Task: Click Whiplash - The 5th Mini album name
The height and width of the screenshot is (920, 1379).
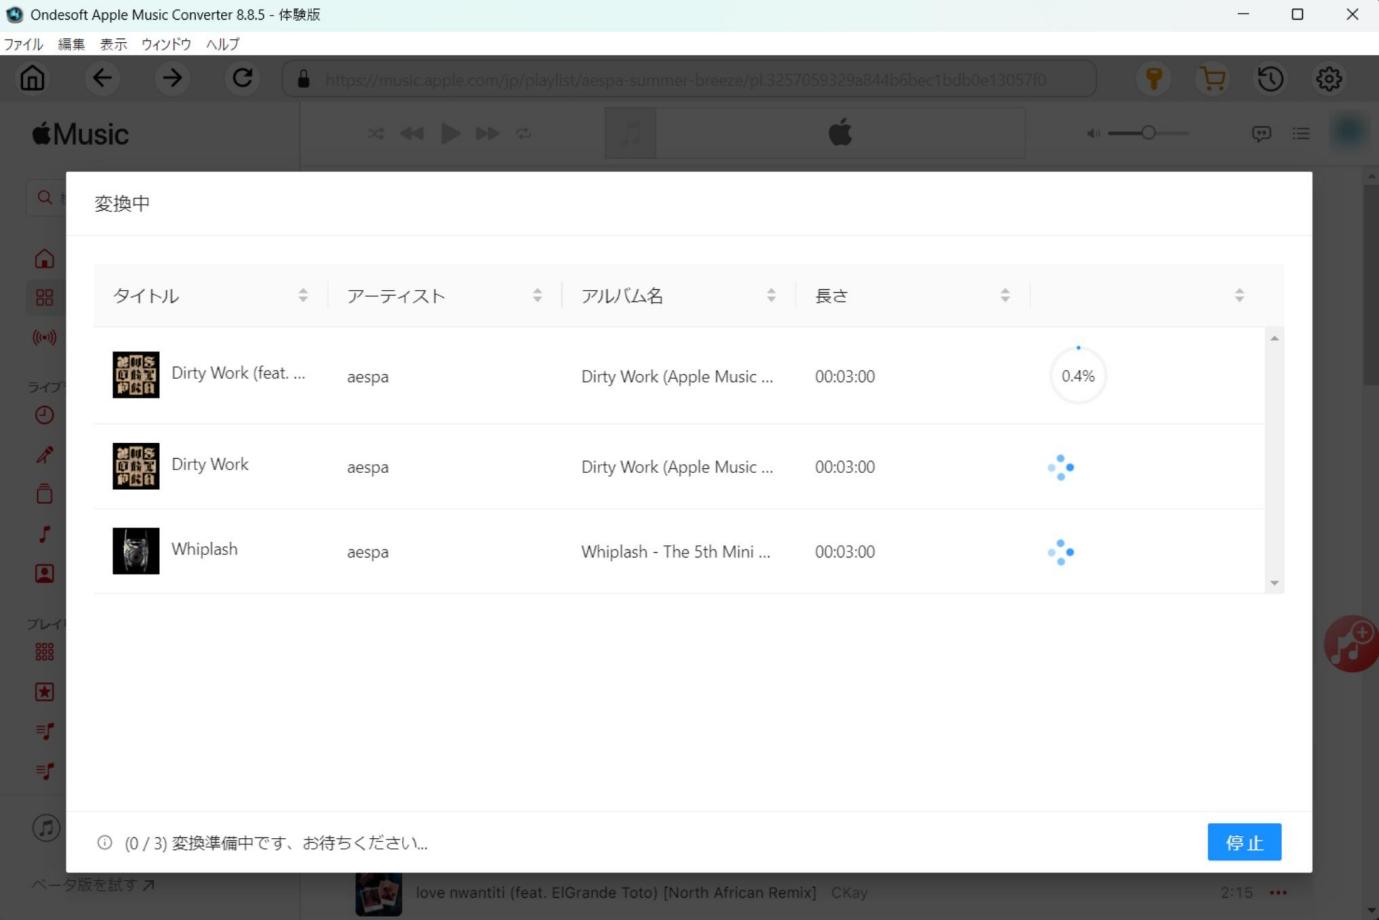Action: [676, 552]
